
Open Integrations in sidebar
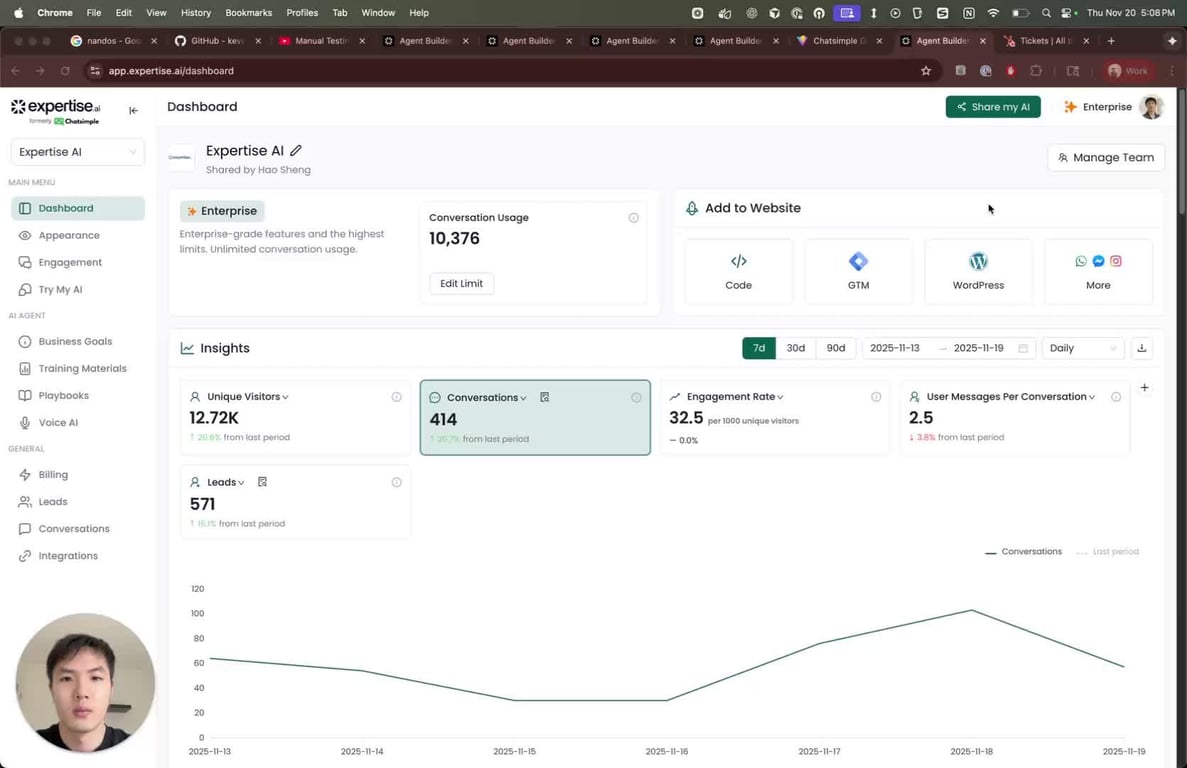click(77, 556)
